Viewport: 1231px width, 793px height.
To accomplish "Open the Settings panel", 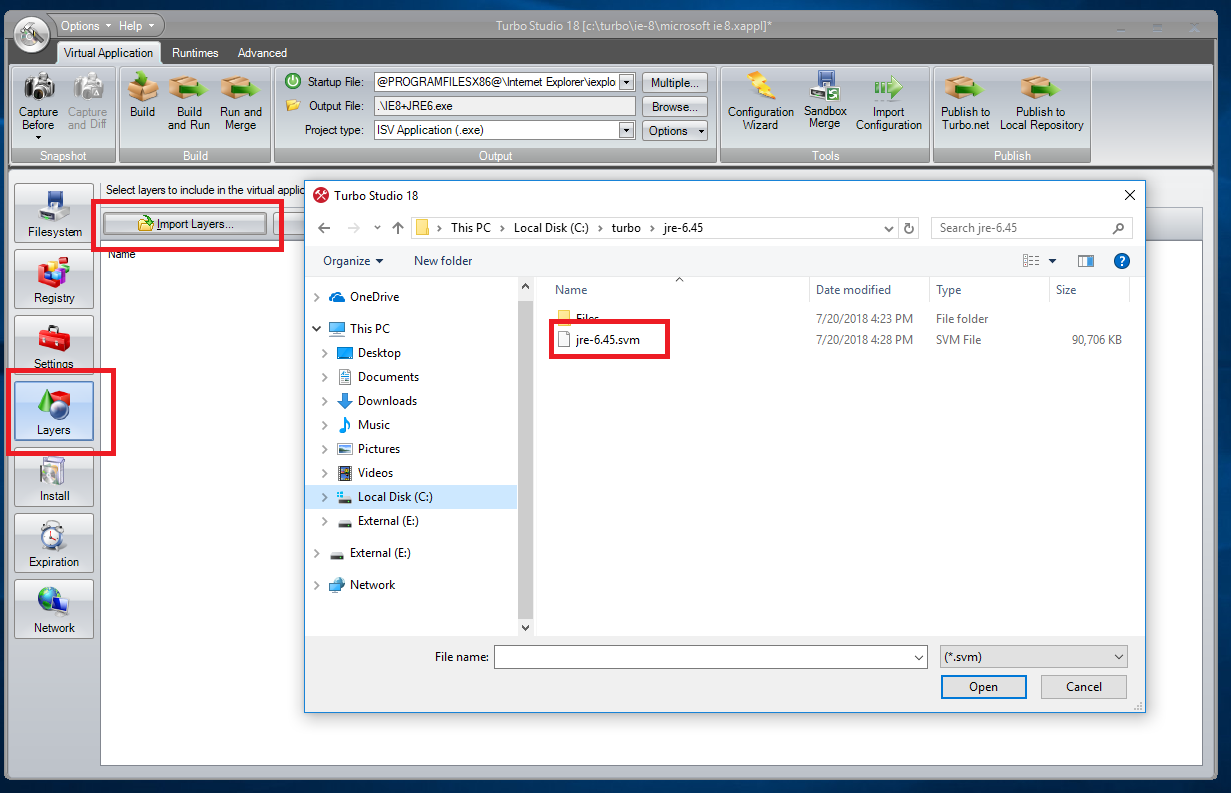I will (x=54, y=345).
